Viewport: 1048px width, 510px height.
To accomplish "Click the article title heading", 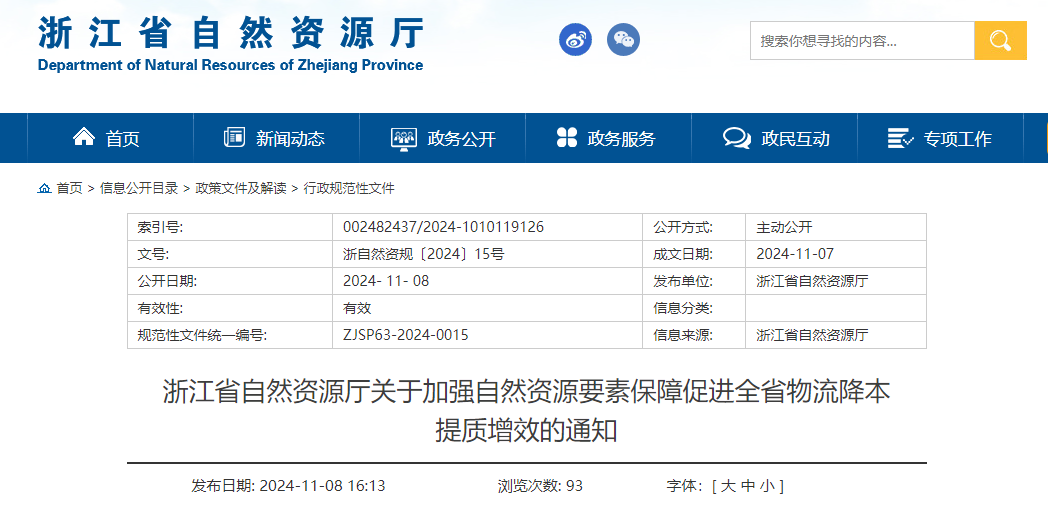I will coord(527,411).
